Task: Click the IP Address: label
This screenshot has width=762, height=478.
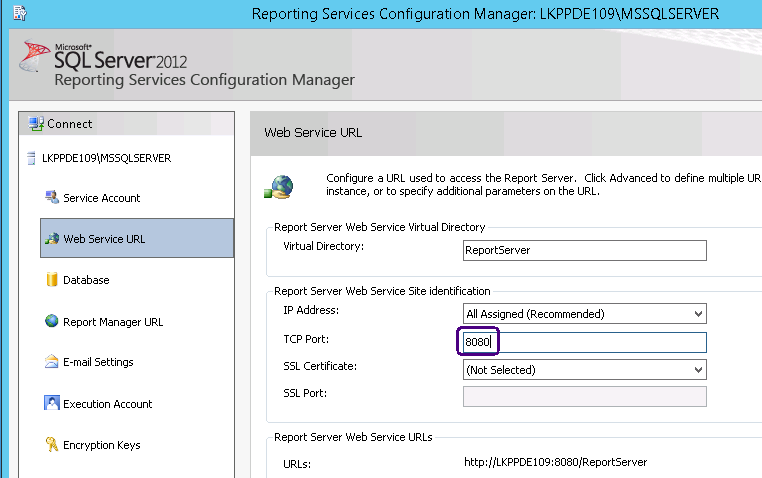Action: (x=311, y=310)
